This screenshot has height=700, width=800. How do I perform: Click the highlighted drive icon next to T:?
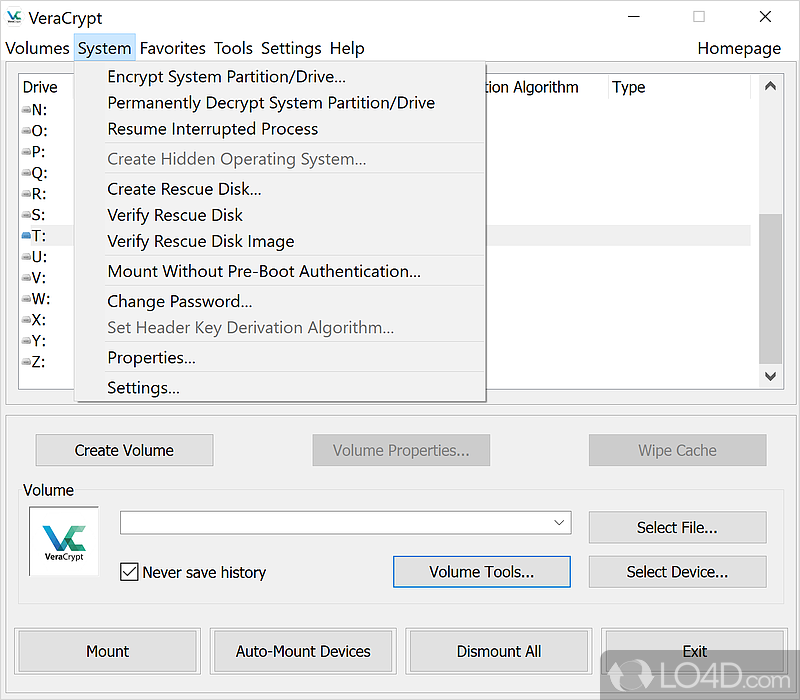[26, 235]
